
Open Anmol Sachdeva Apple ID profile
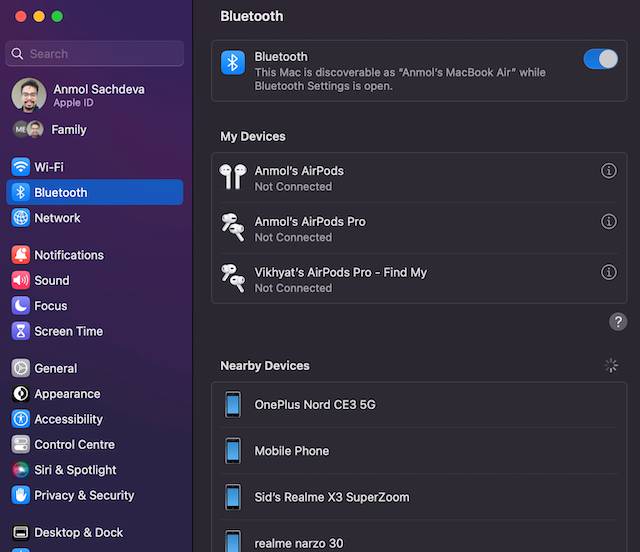click(x=78, y=95)
